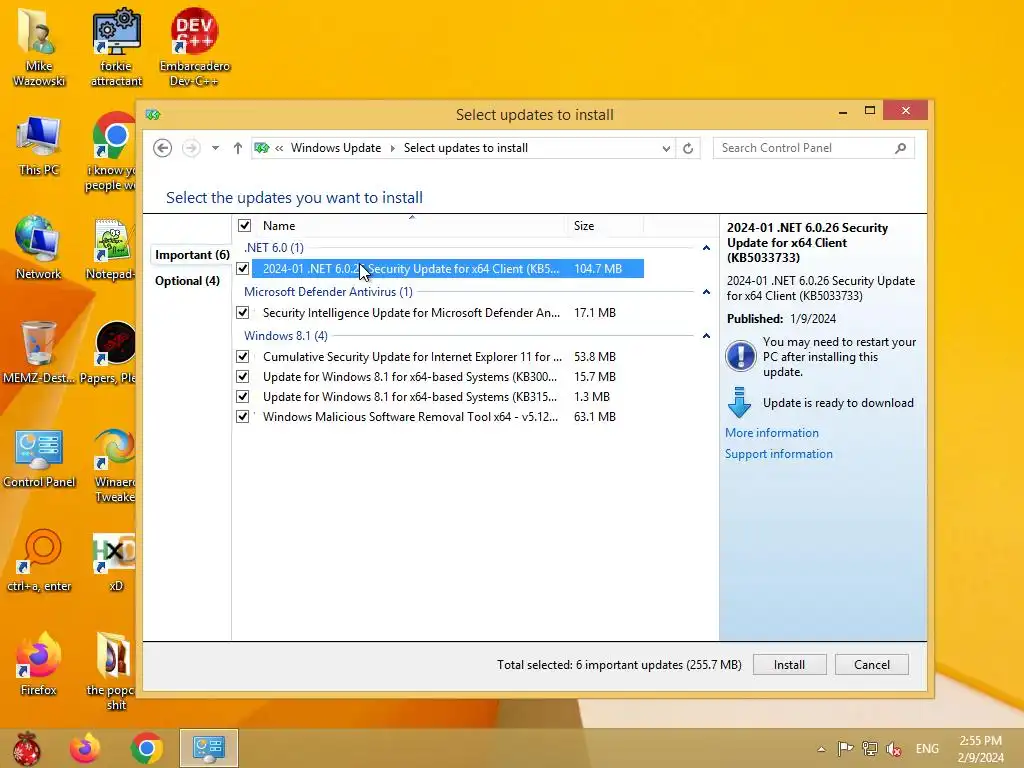The height and width of the screenshot is (768, 1024).
Task: Click the Back navigation arrow
Action: pyautogui.click(x=163, y=148)
